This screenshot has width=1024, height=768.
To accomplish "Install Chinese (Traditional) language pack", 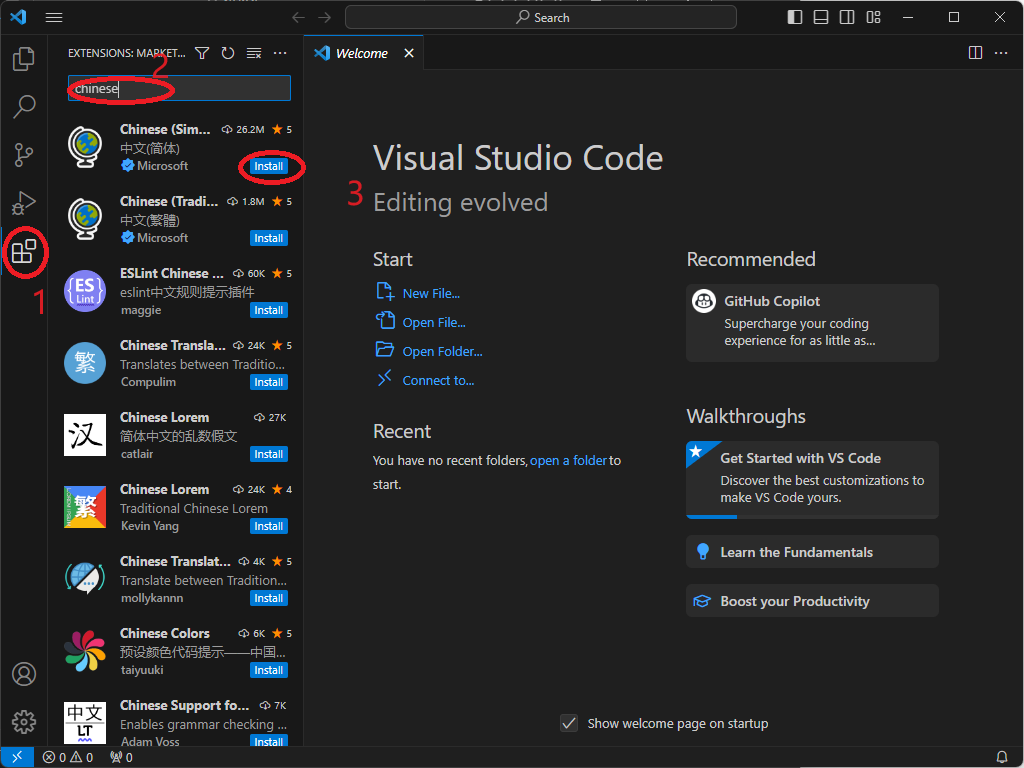I will [269, 238].
